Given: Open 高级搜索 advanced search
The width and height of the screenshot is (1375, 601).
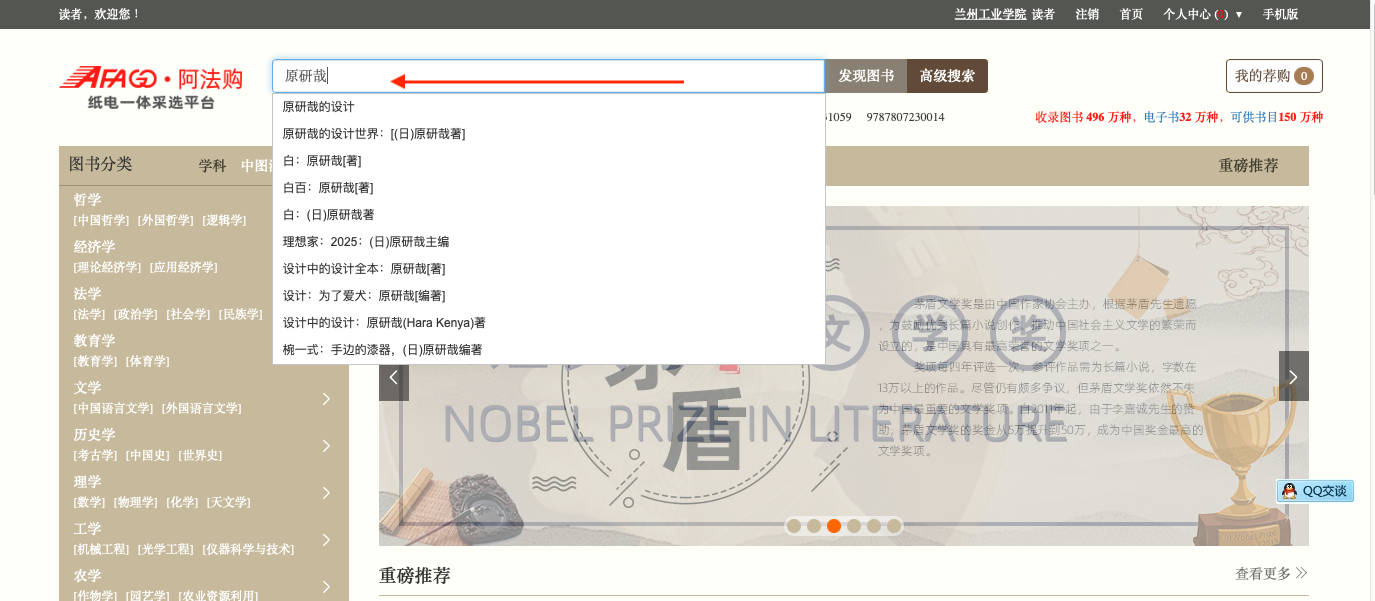Looking at the screenshot, I should pyautogui.click(x=947, y=76).
